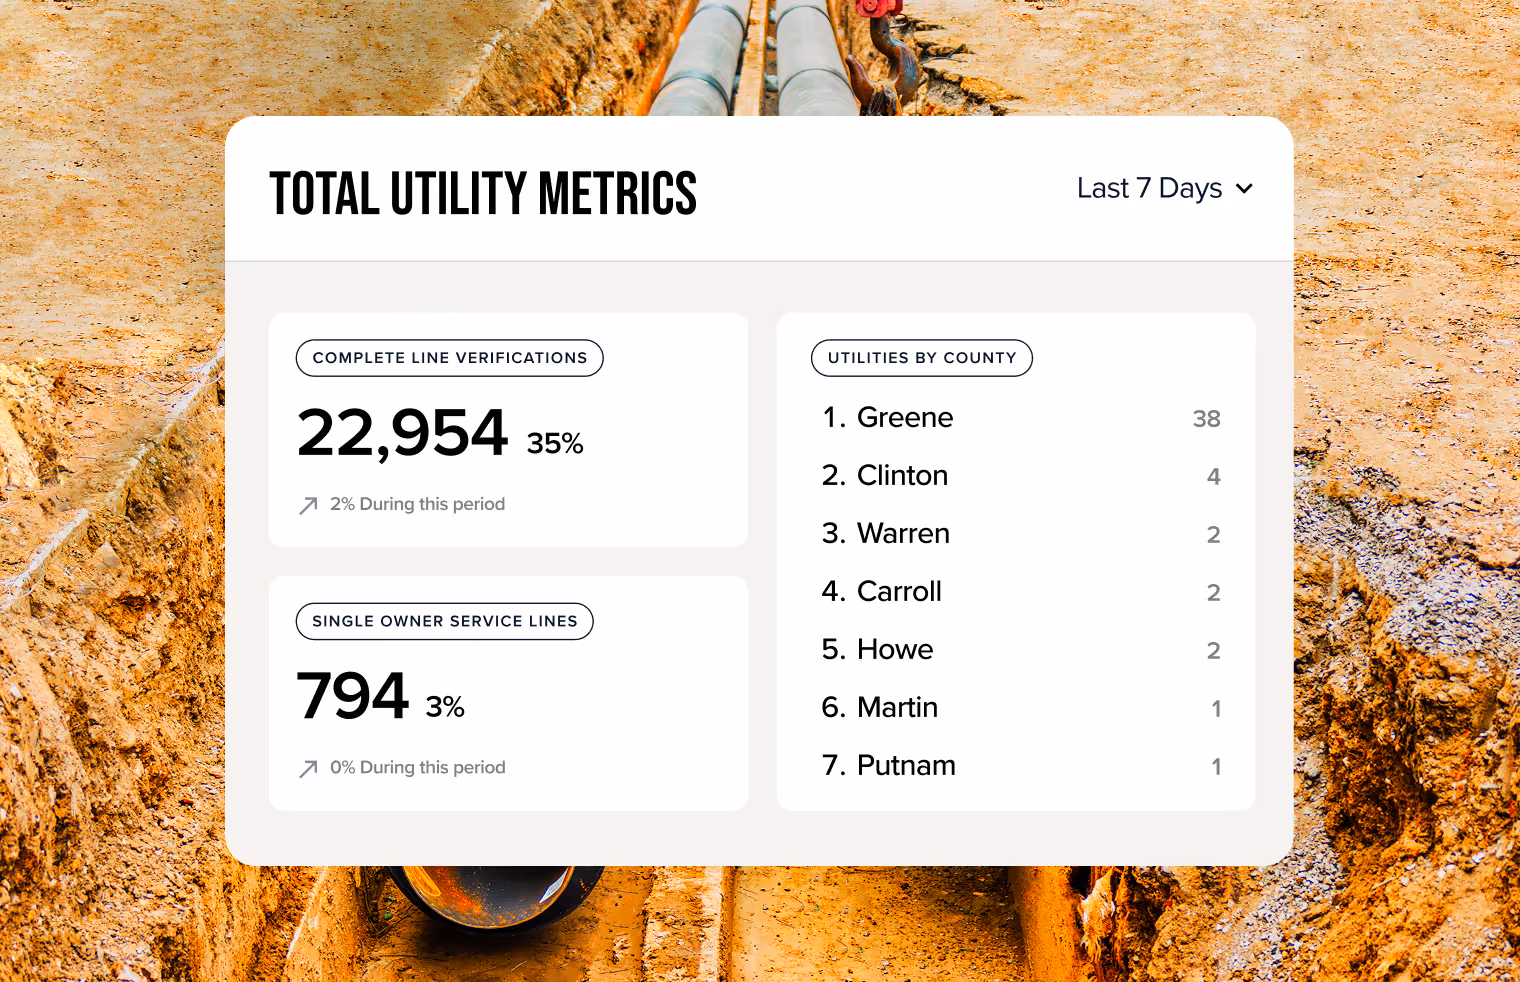Click the 0% During this period text
This screenshot has width=1520, height=982.
418,767
